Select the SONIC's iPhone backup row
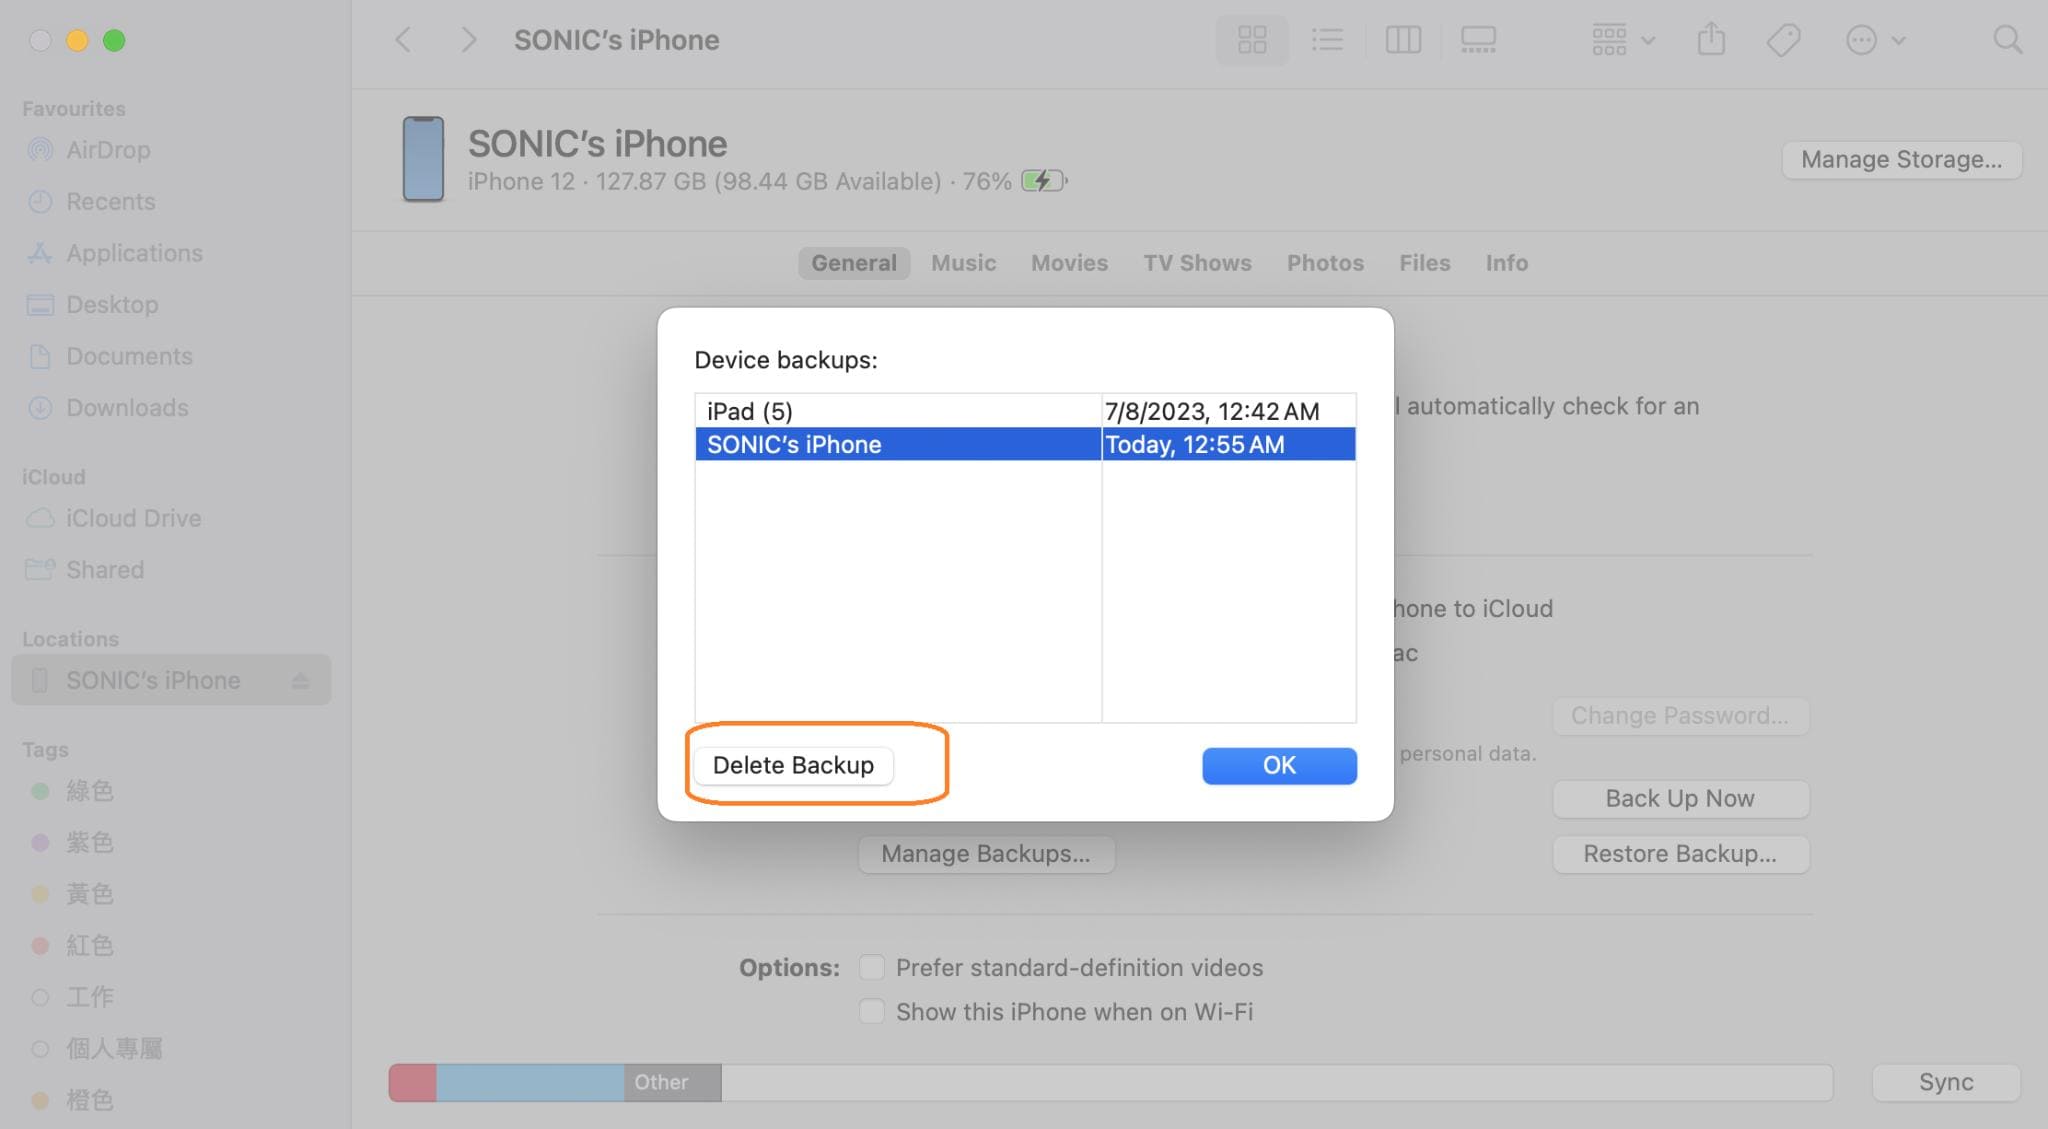The width and height of the screenshot is (2048, 1129). [x=1025, y=444]
